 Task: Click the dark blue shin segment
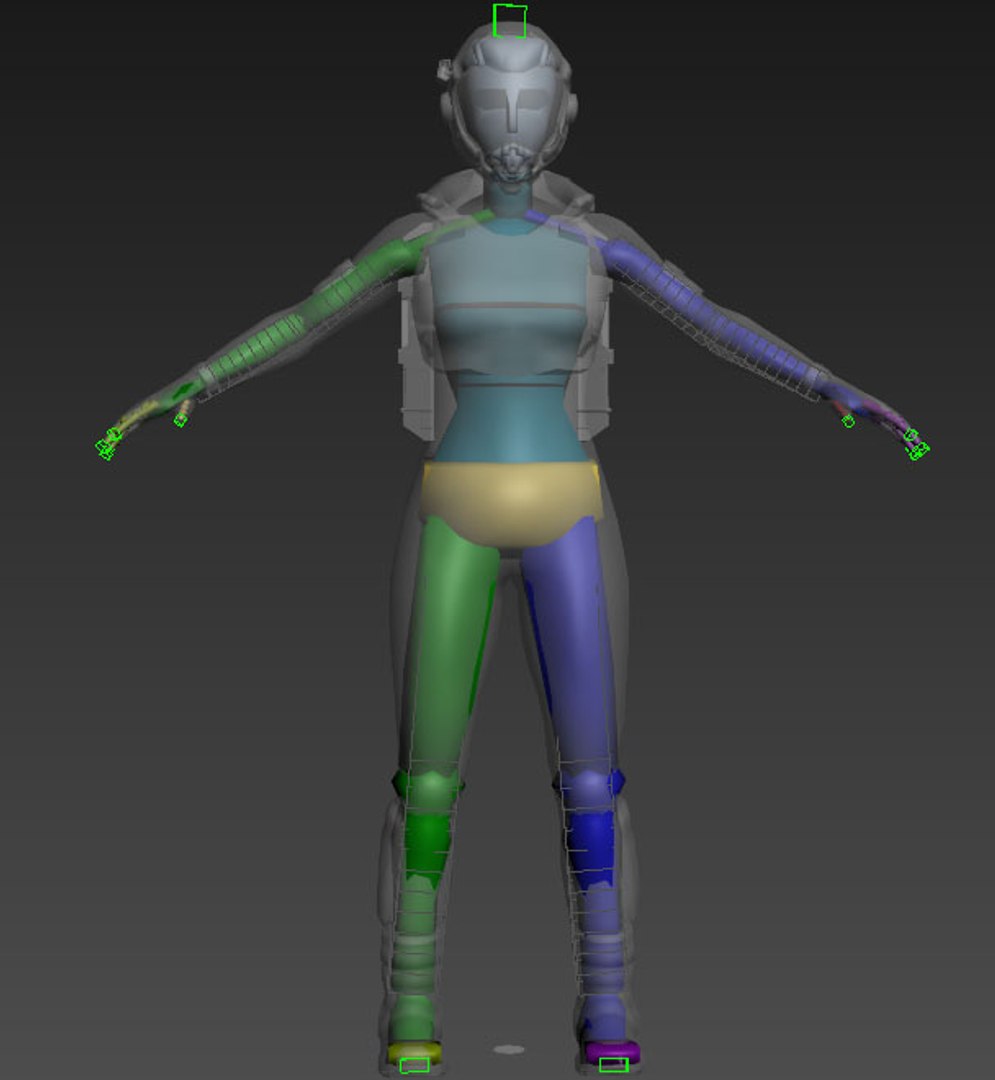point(591,847)
